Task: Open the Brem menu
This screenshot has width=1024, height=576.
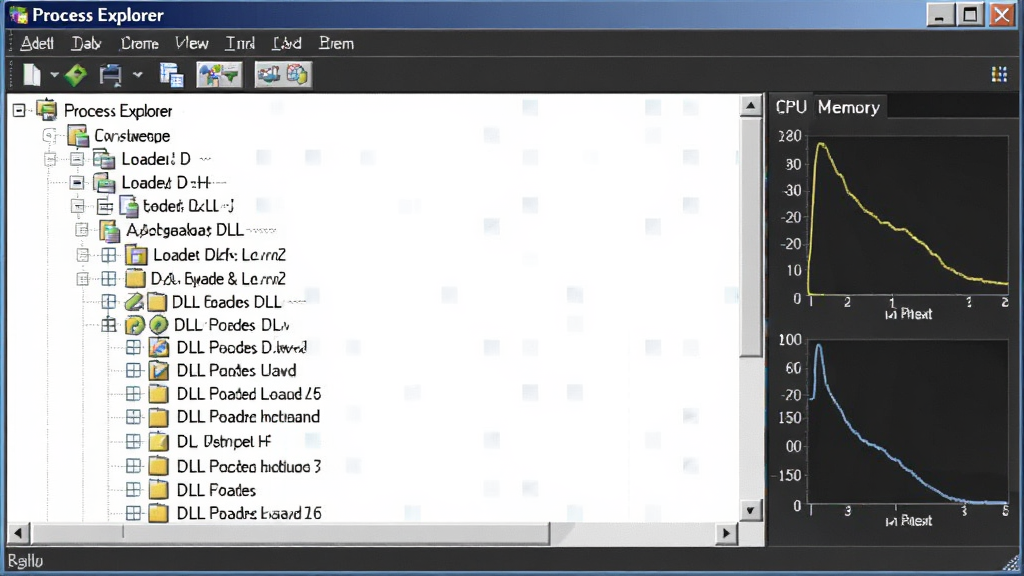Action: [x=336, y=44]
